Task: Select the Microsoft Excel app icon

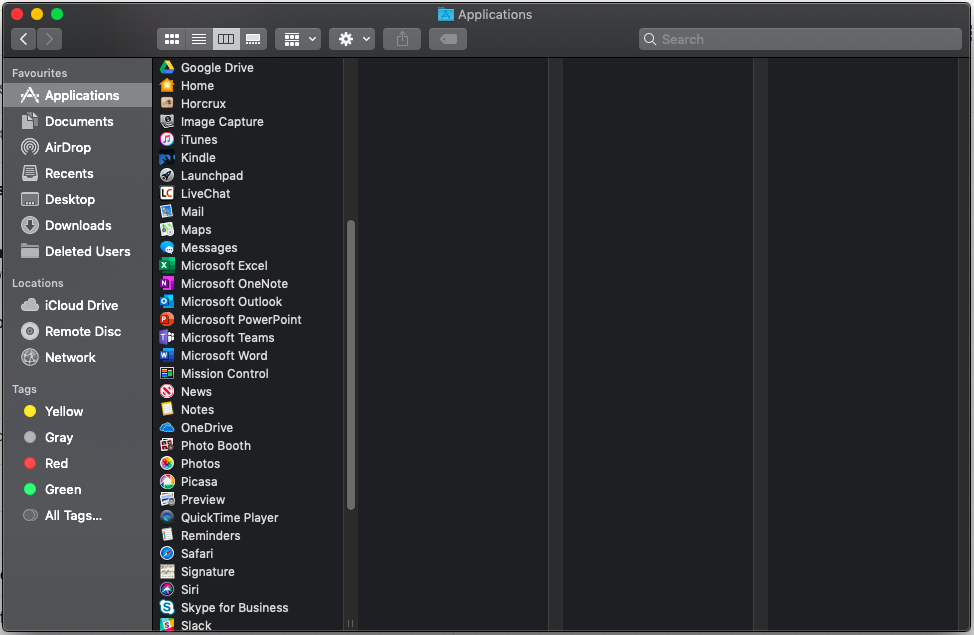Action: coord(167,266)
